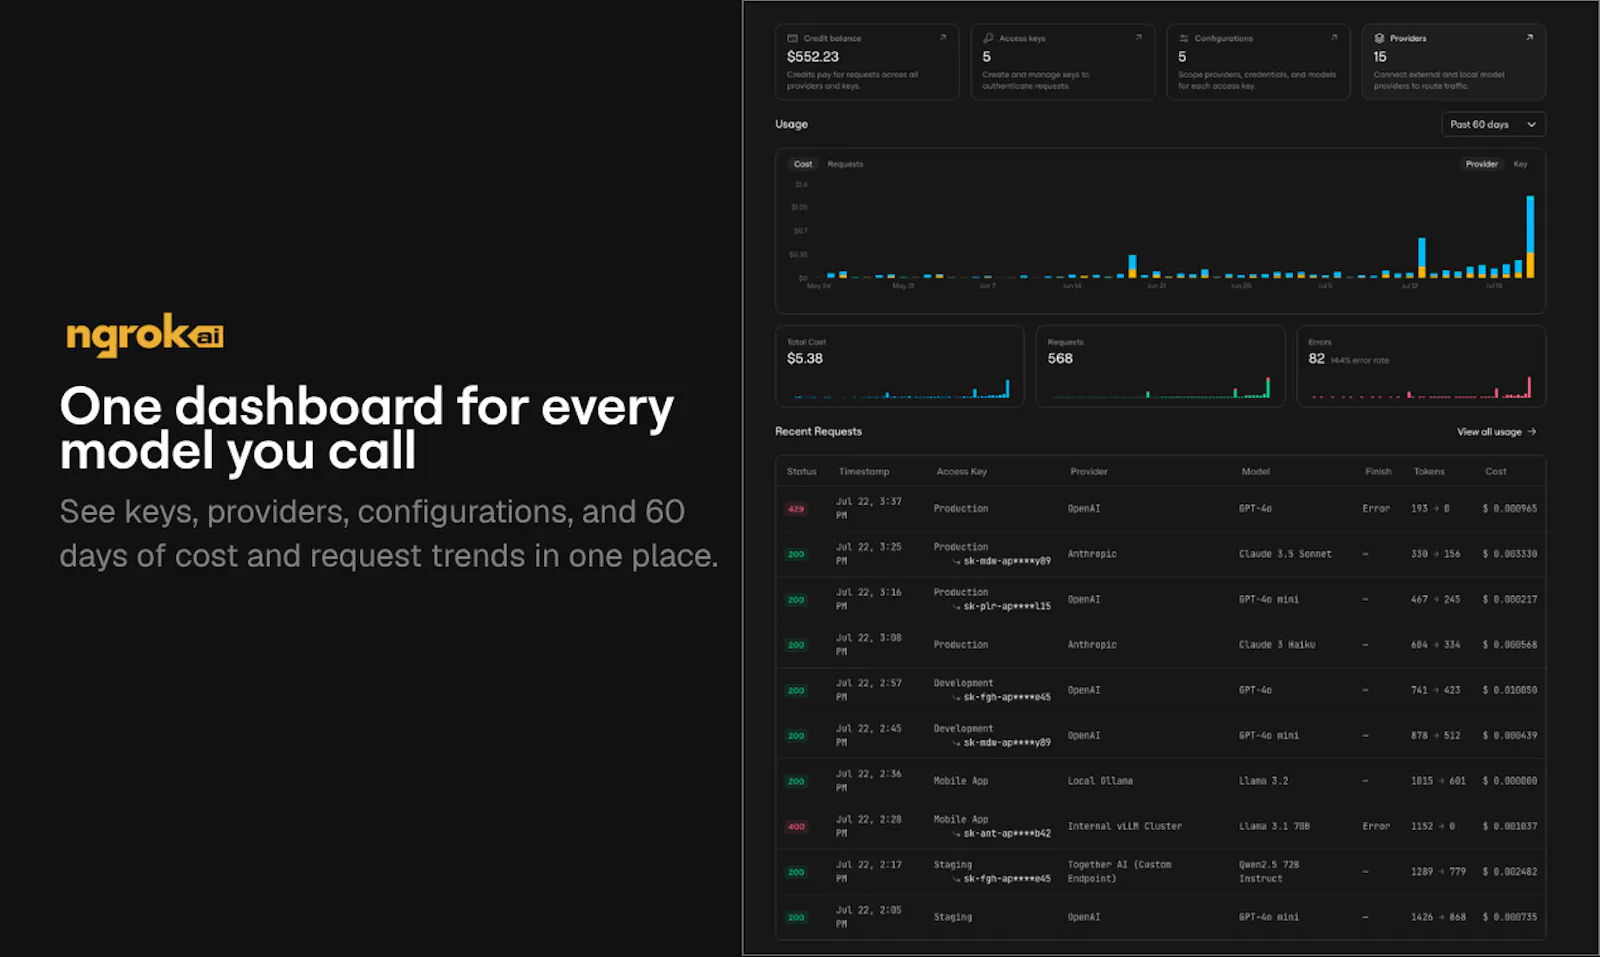Click the sk-ant-ap****b42 key text
This screenshot has height=957, width=1600.
1007,833
